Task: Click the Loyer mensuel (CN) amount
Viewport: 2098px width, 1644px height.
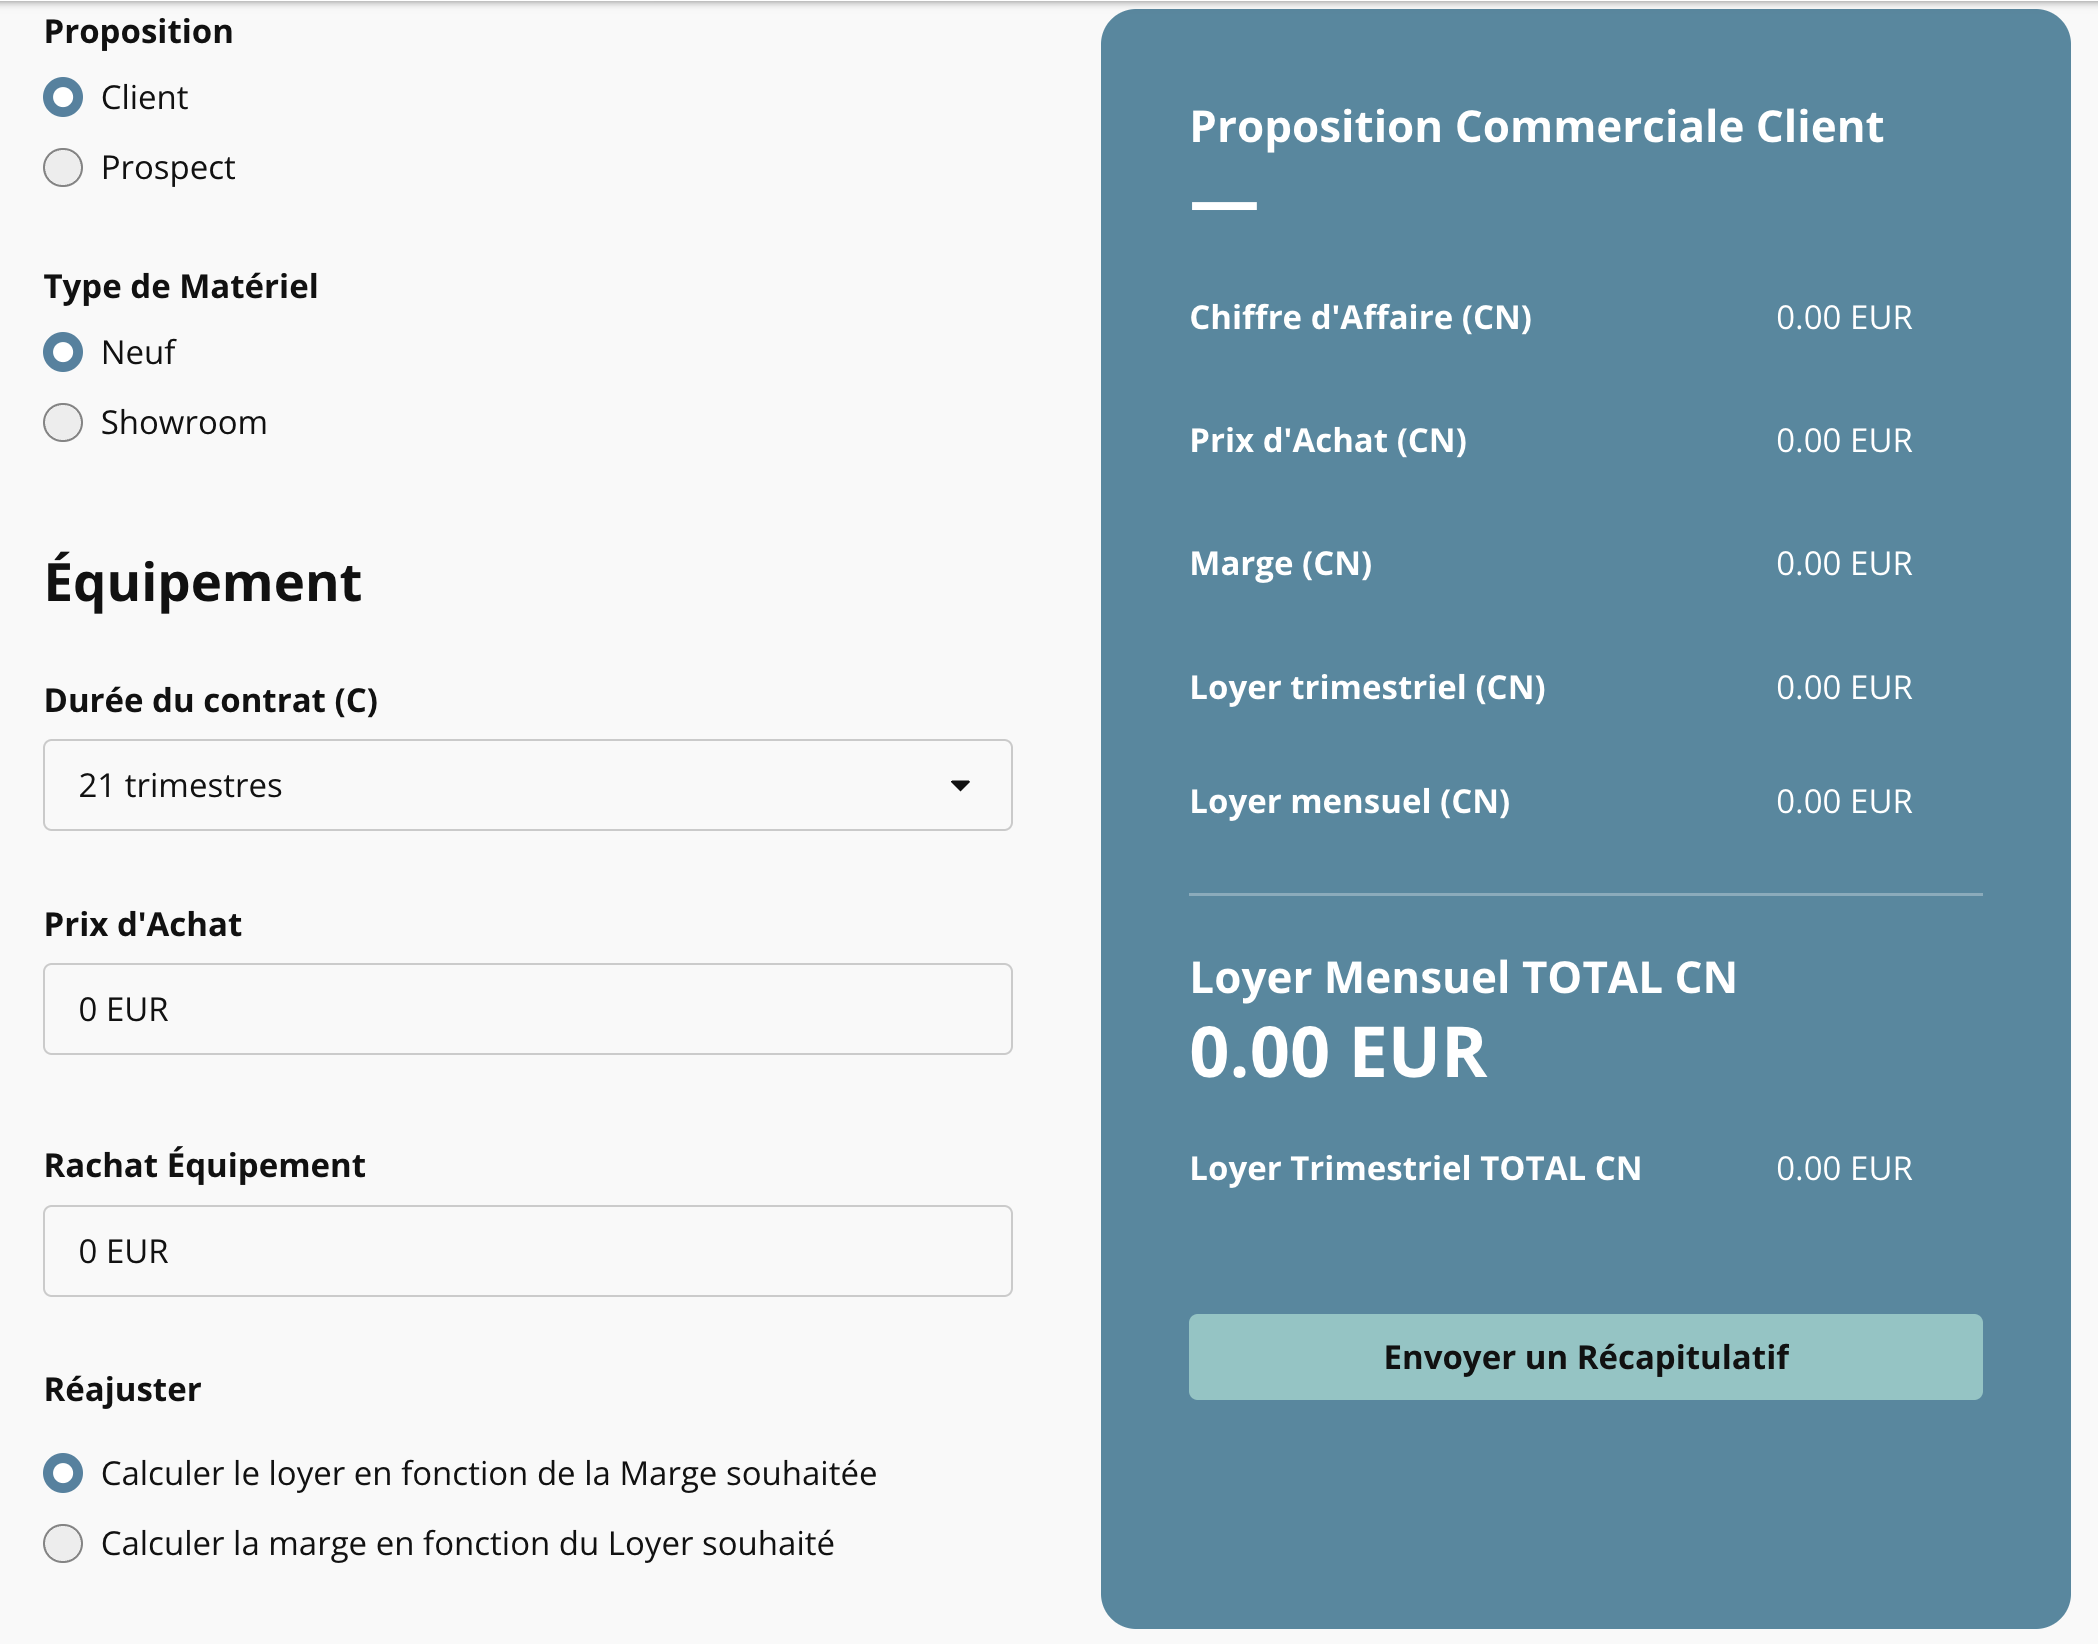Action: pos(1844,802)
